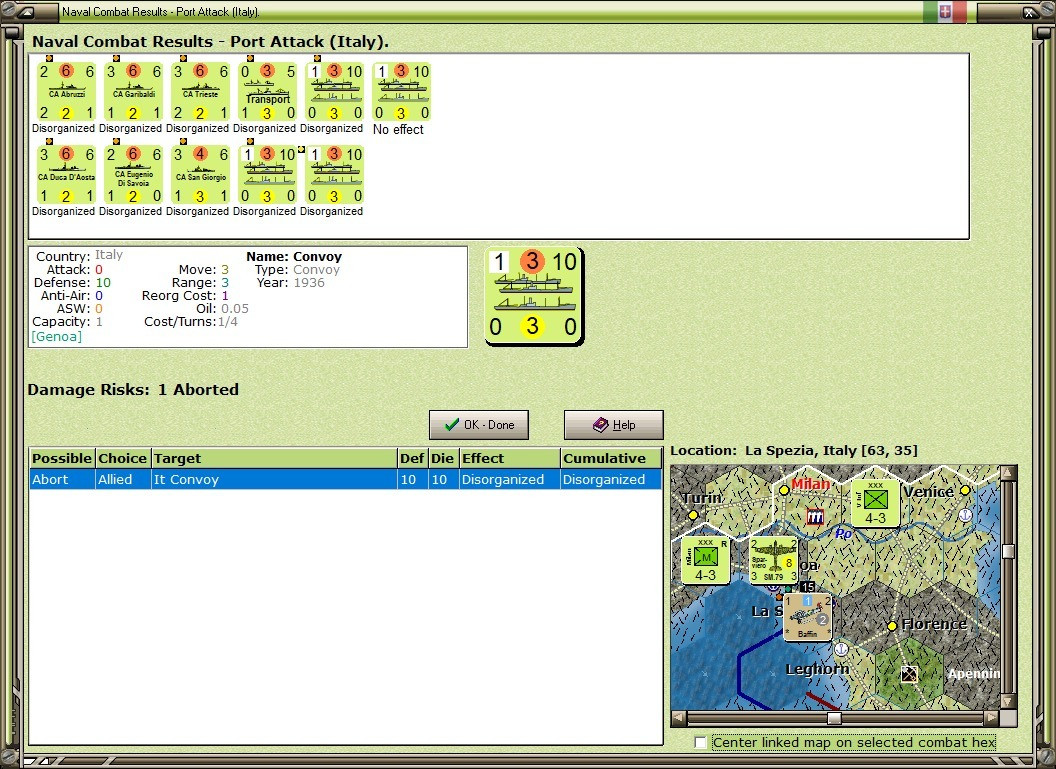Select the CA Duca D'Aosta counter

tap(66, 175)
